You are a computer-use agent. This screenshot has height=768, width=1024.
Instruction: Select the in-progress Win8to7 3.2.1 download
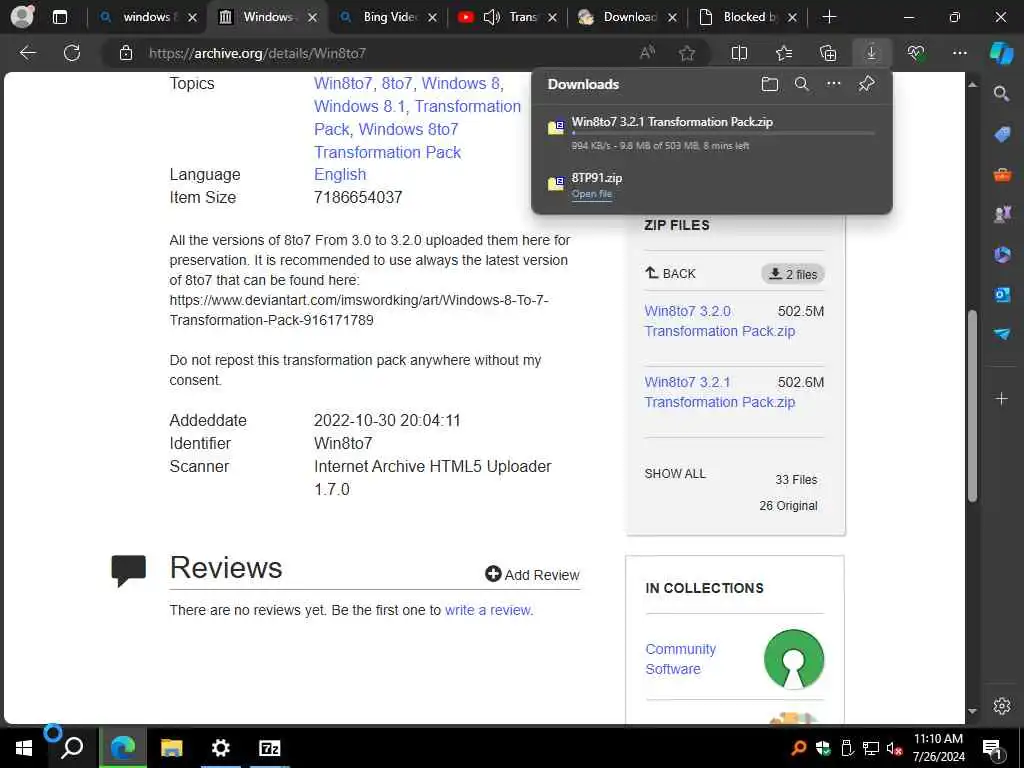click(x=712, y=133)
